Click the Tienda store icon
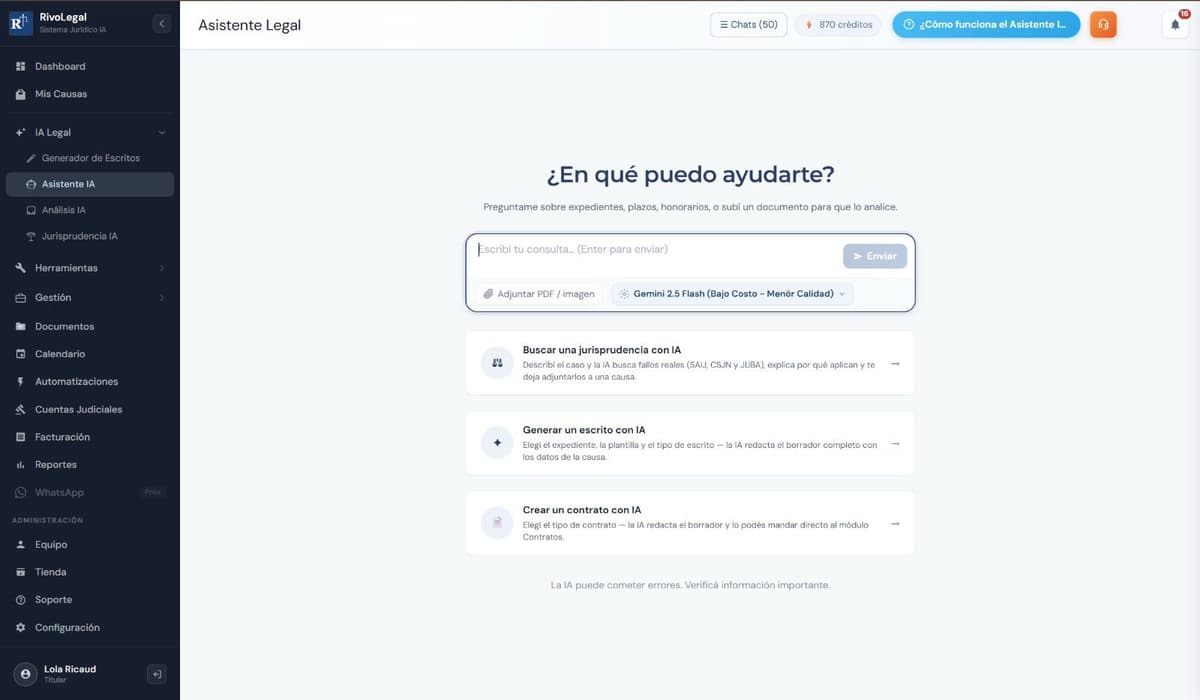 click(x=21, y=572)
